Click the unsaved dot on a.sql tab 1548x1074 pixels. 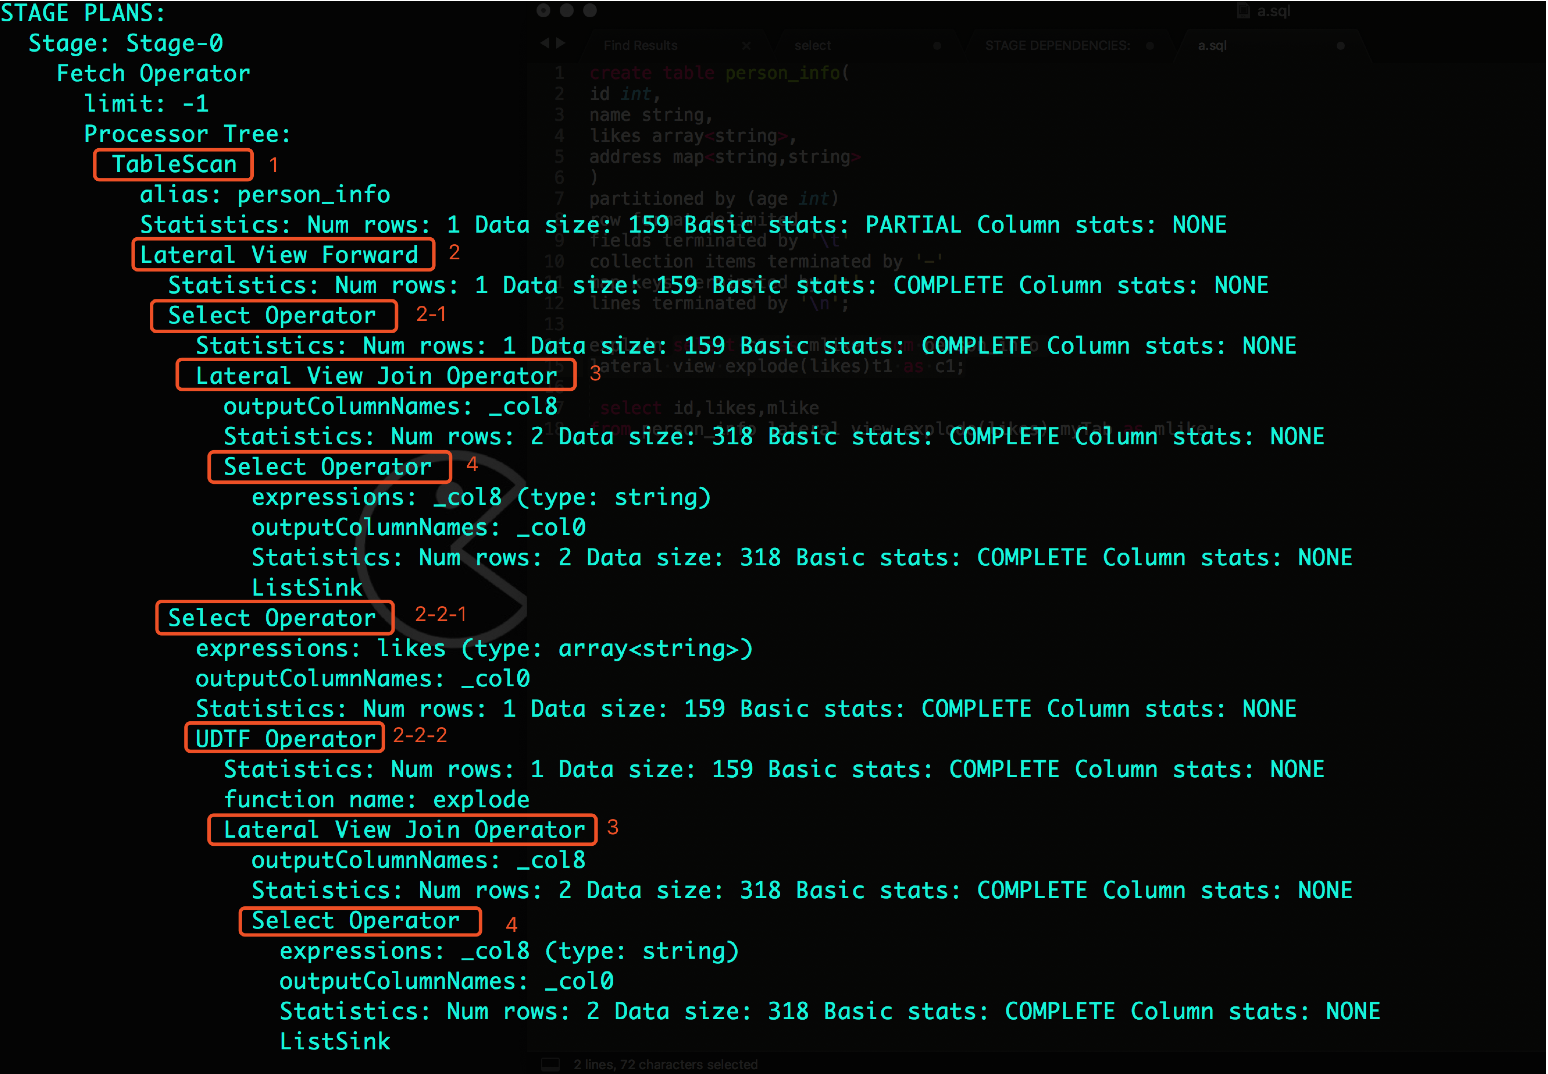pyautogui.click(x=1340, y=46)
